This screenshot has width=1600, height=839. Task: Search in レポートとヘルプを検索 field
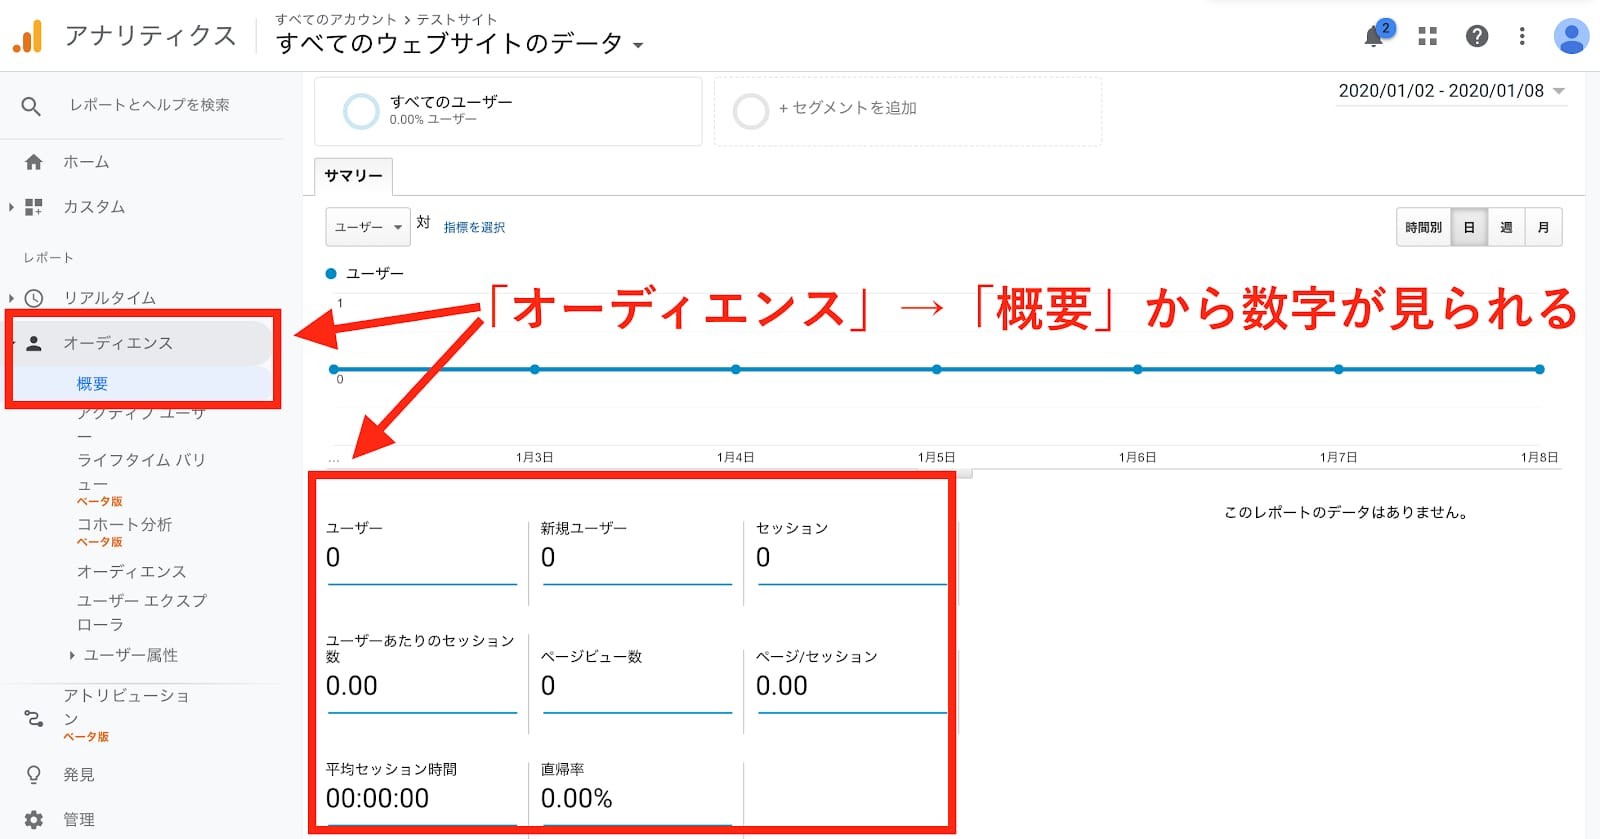tap(149, 105)
